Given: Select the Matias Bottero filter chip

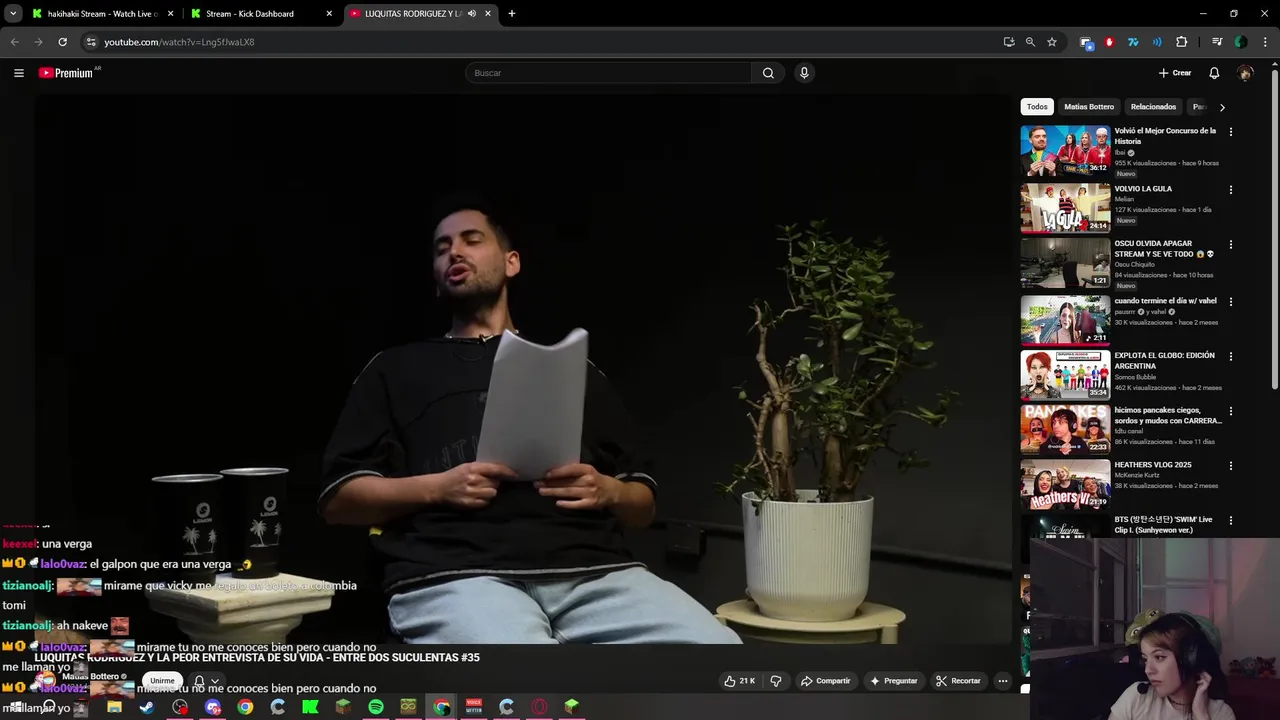Looking at the screenshot, I should pos(1089,107).
